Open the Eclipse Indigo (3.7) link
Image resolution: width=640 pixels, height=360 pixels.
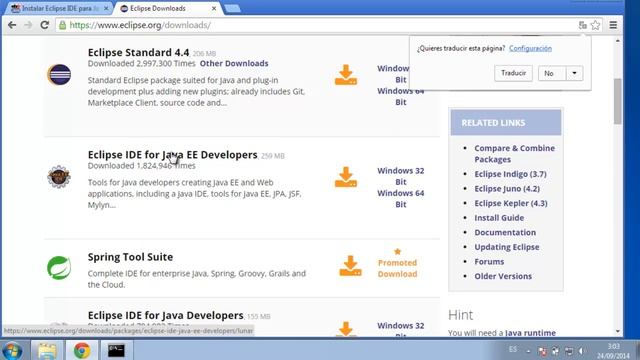point(510,174)
